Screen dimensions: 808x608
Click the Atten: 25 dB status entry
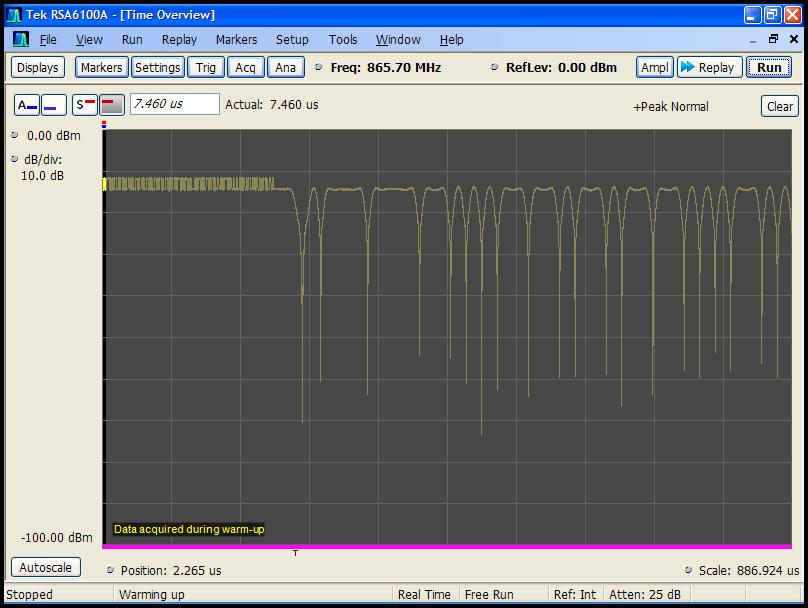click(x=645, y=595)
